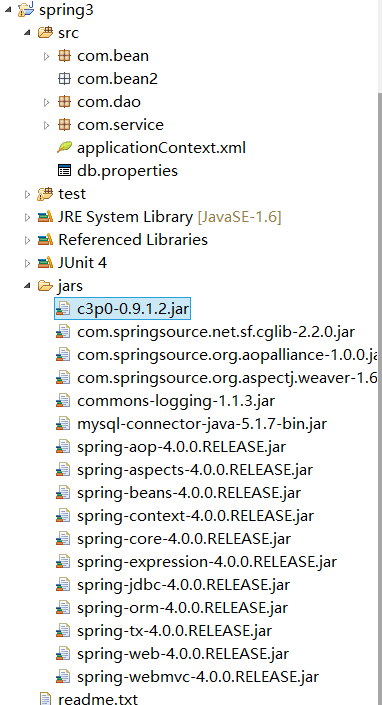Image resolution: width=382 pixels, height=705 pixels.
Task: Click the aspectj.weaver jar file icon
Action: 63,378
